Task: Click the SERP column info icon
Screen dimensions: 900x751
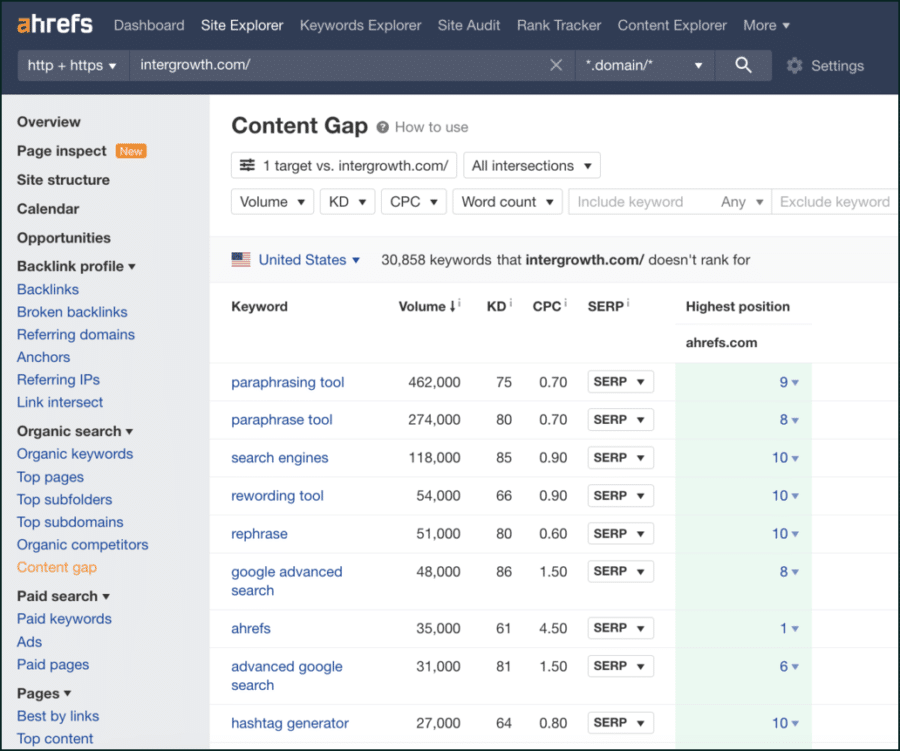Action: pyautogui.click(x=627, y=301)
